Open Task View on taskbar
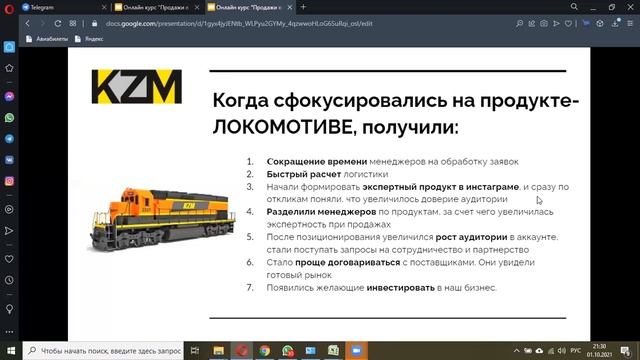This screenshot has width=640, height=360. tap(195, 351)
